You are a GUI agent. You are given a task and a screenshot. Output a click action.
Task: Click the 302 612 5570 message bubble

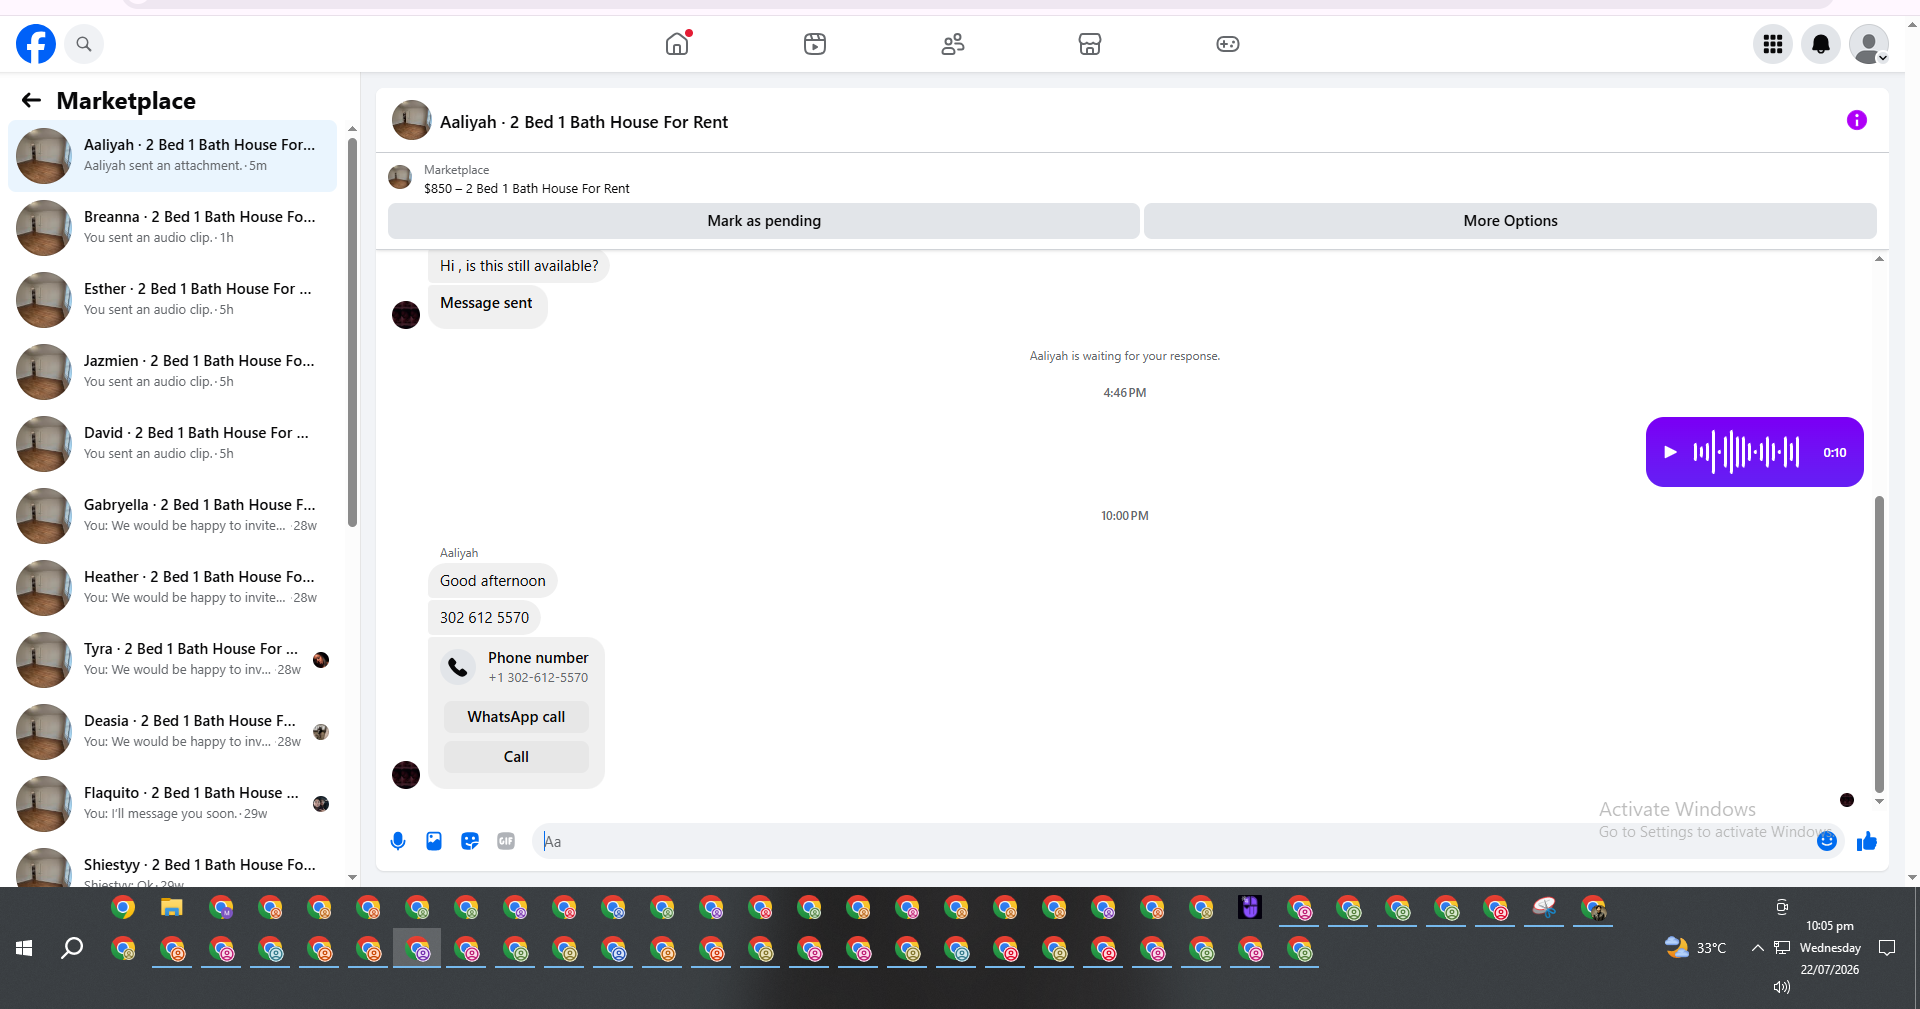pyautogui.click(x=484, y=618)
